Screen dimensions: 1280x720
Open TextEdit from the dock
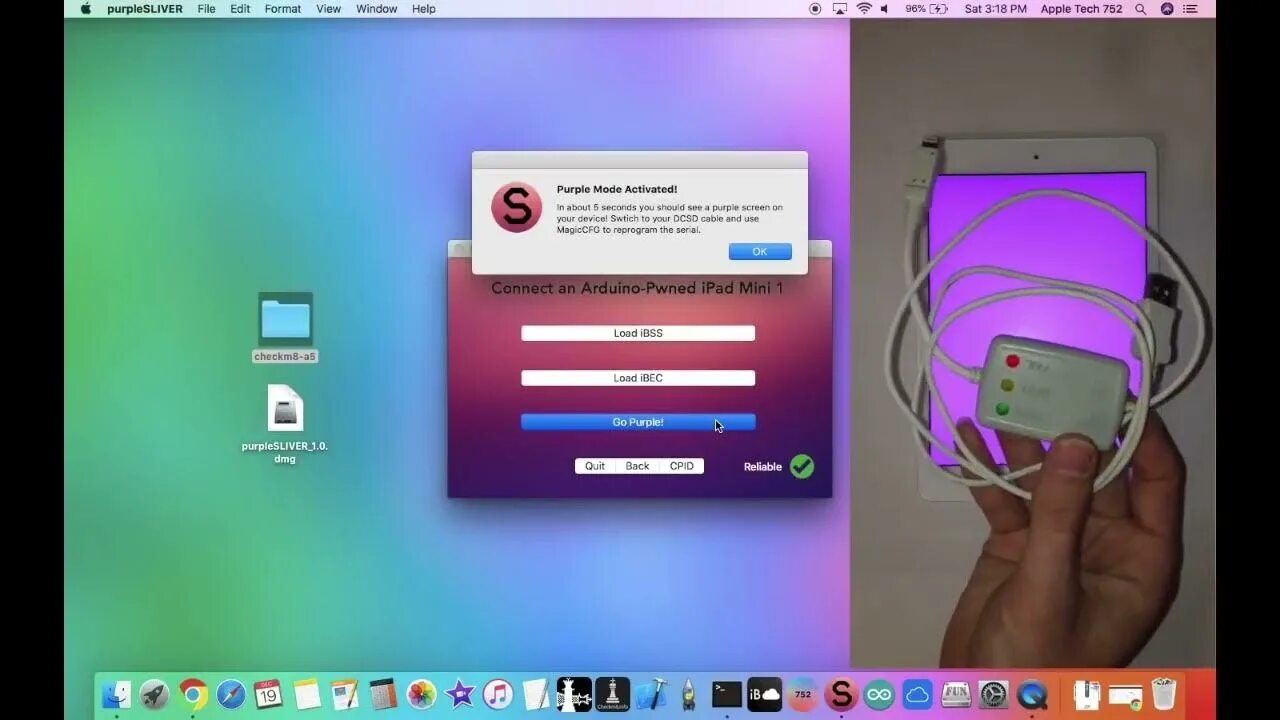coord(536,693)
